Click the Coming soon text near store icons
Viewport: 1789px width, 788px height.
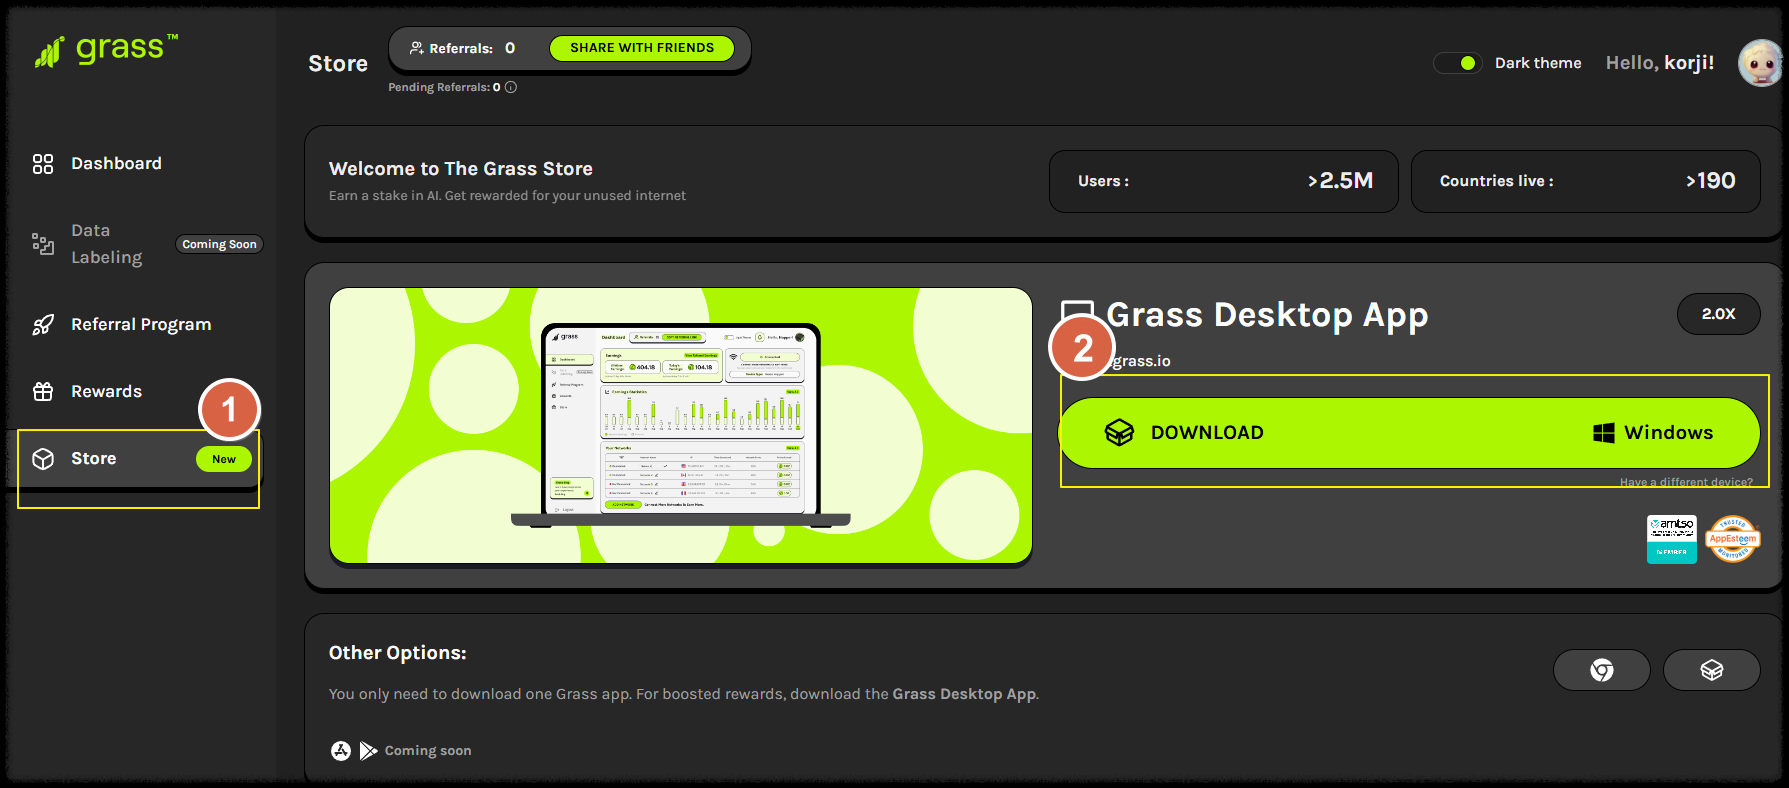tap(428, 751)
